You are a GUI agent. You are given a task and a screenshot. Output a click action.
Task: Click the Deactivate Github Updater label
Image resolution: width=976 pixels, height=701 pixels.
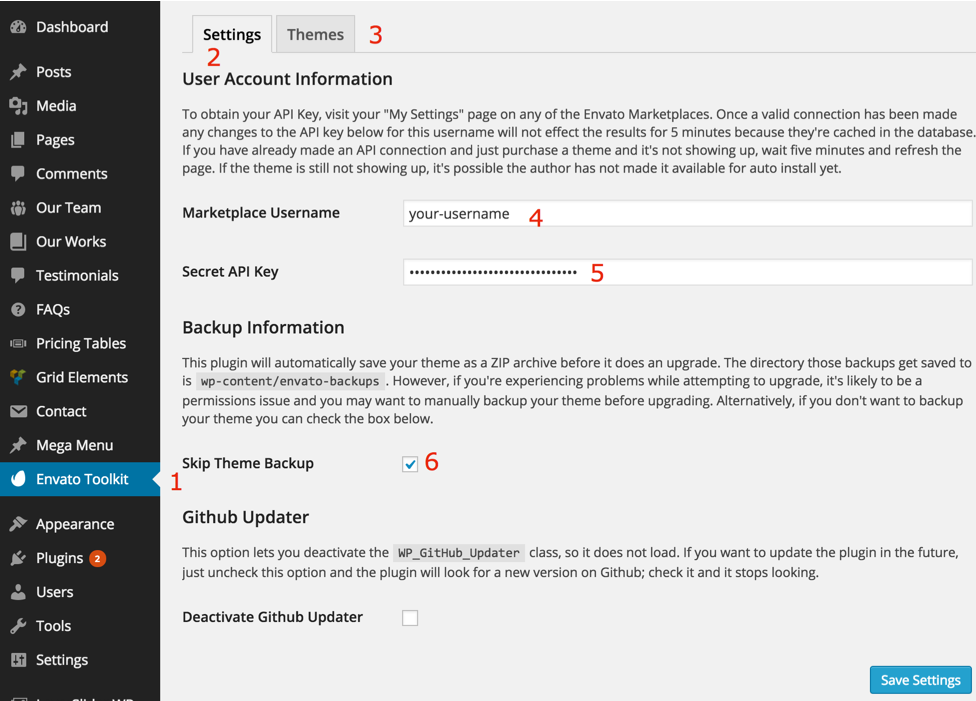(273, 617)
